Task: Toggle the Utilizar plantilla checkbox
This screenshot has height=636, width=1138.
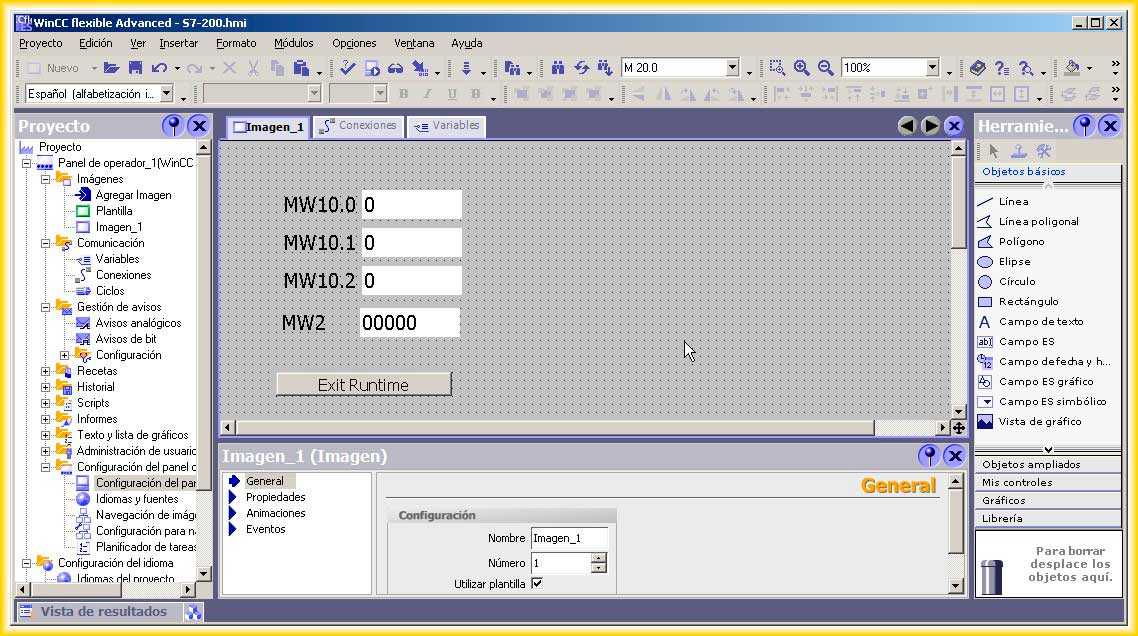Action: coord(537,583)
